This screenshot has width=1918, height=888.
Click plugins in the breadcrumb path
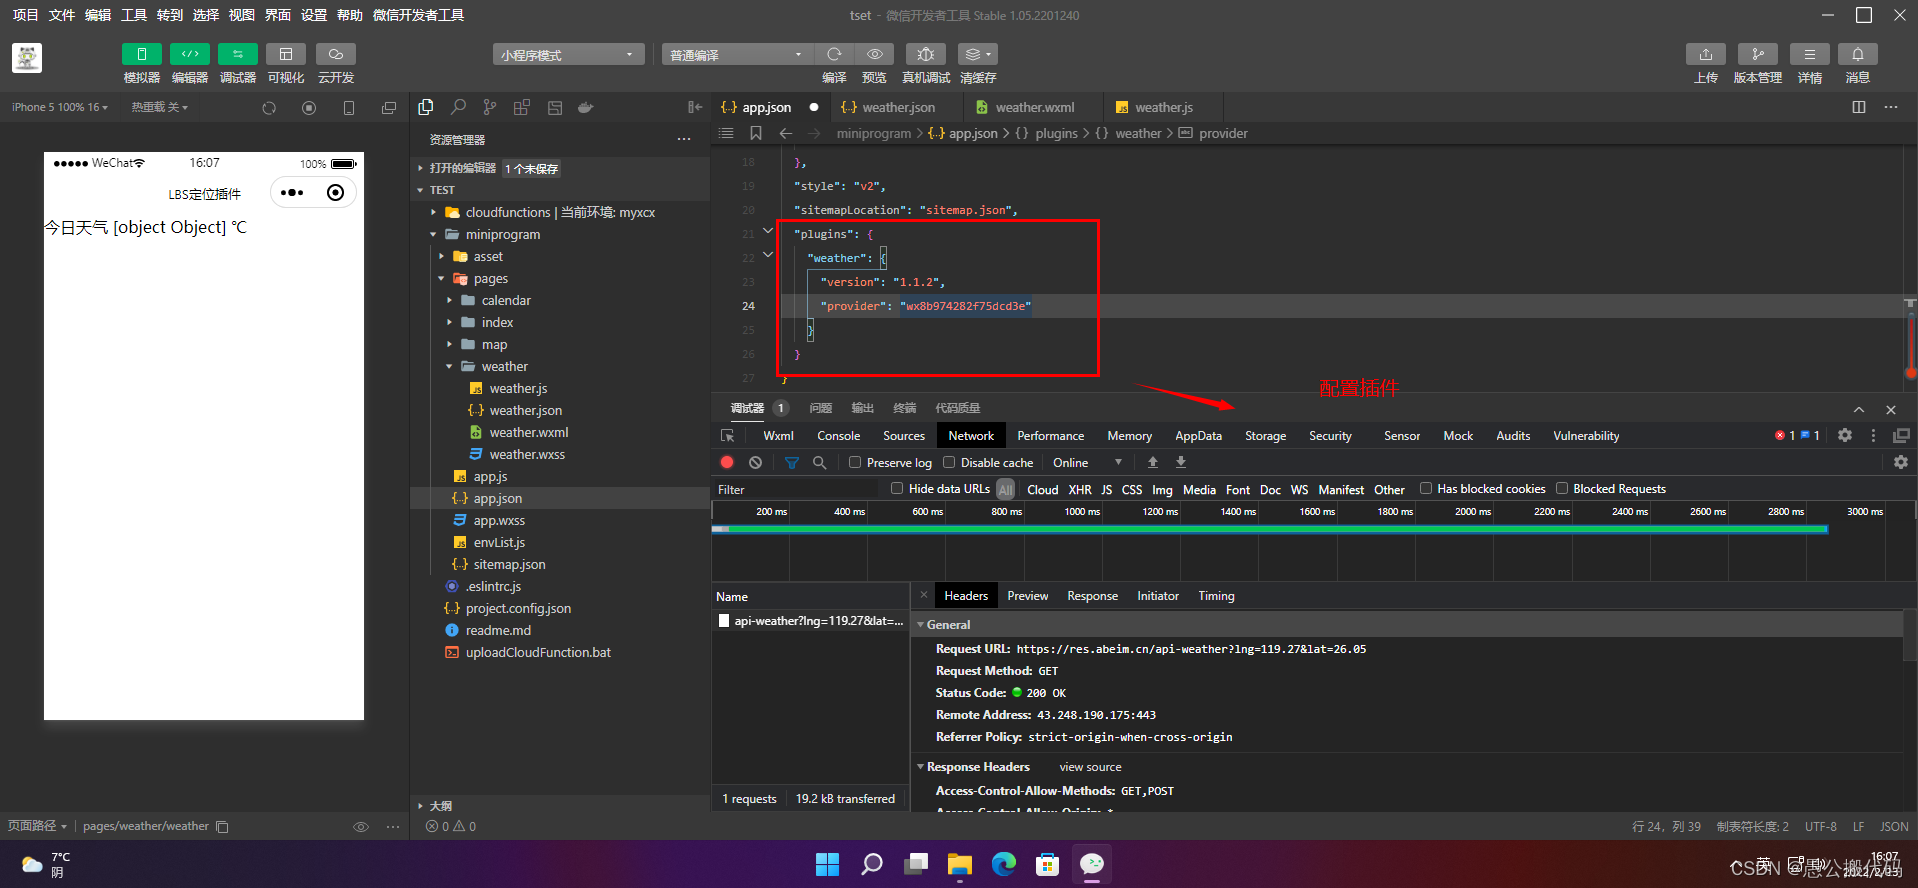click(x=1056, y=133)
